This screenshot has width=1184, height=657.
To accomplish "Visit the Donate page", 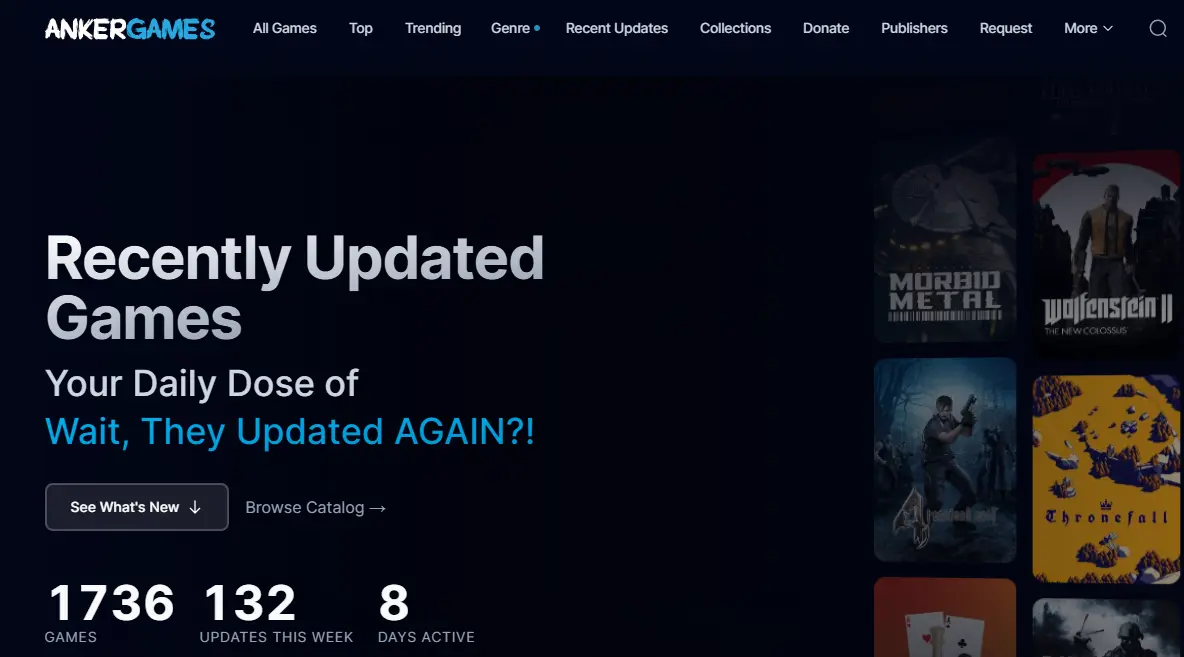I will point(826,28).
